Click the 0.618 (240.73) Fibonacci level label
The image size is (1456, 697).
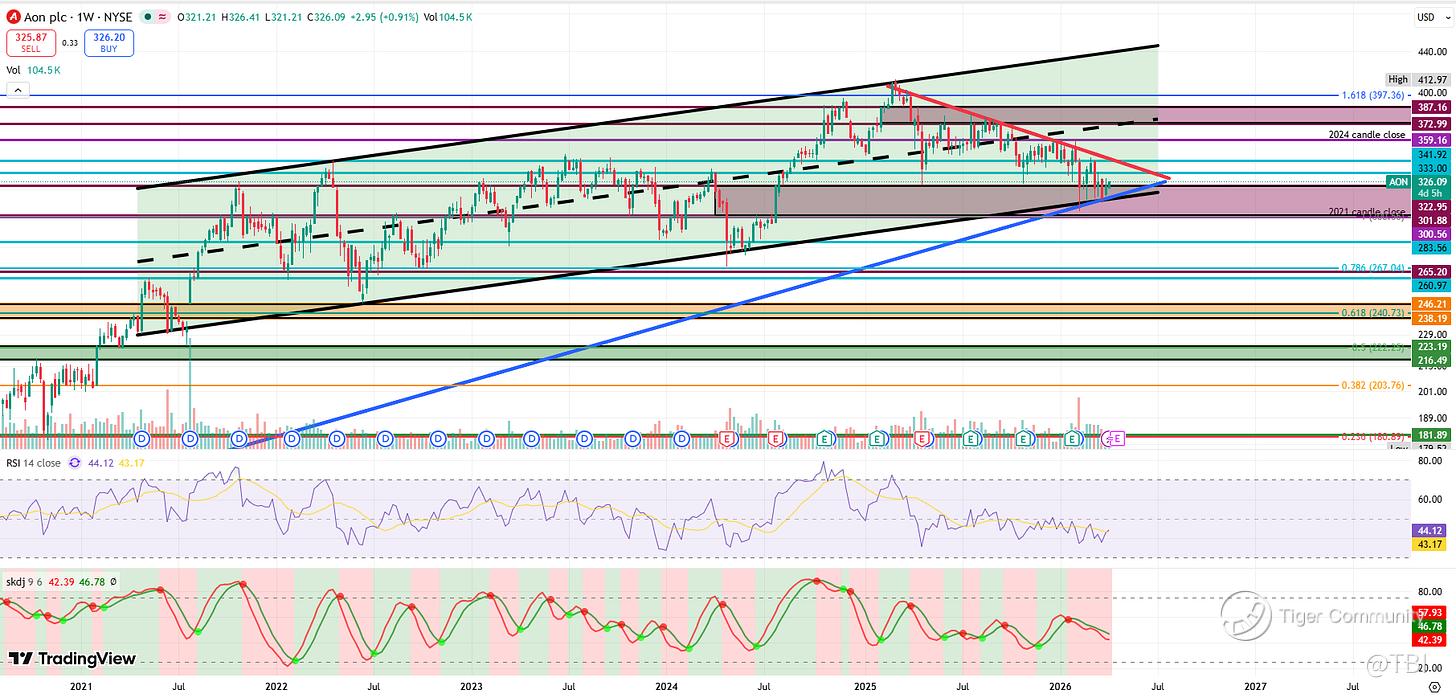(x=1375, y=313)
